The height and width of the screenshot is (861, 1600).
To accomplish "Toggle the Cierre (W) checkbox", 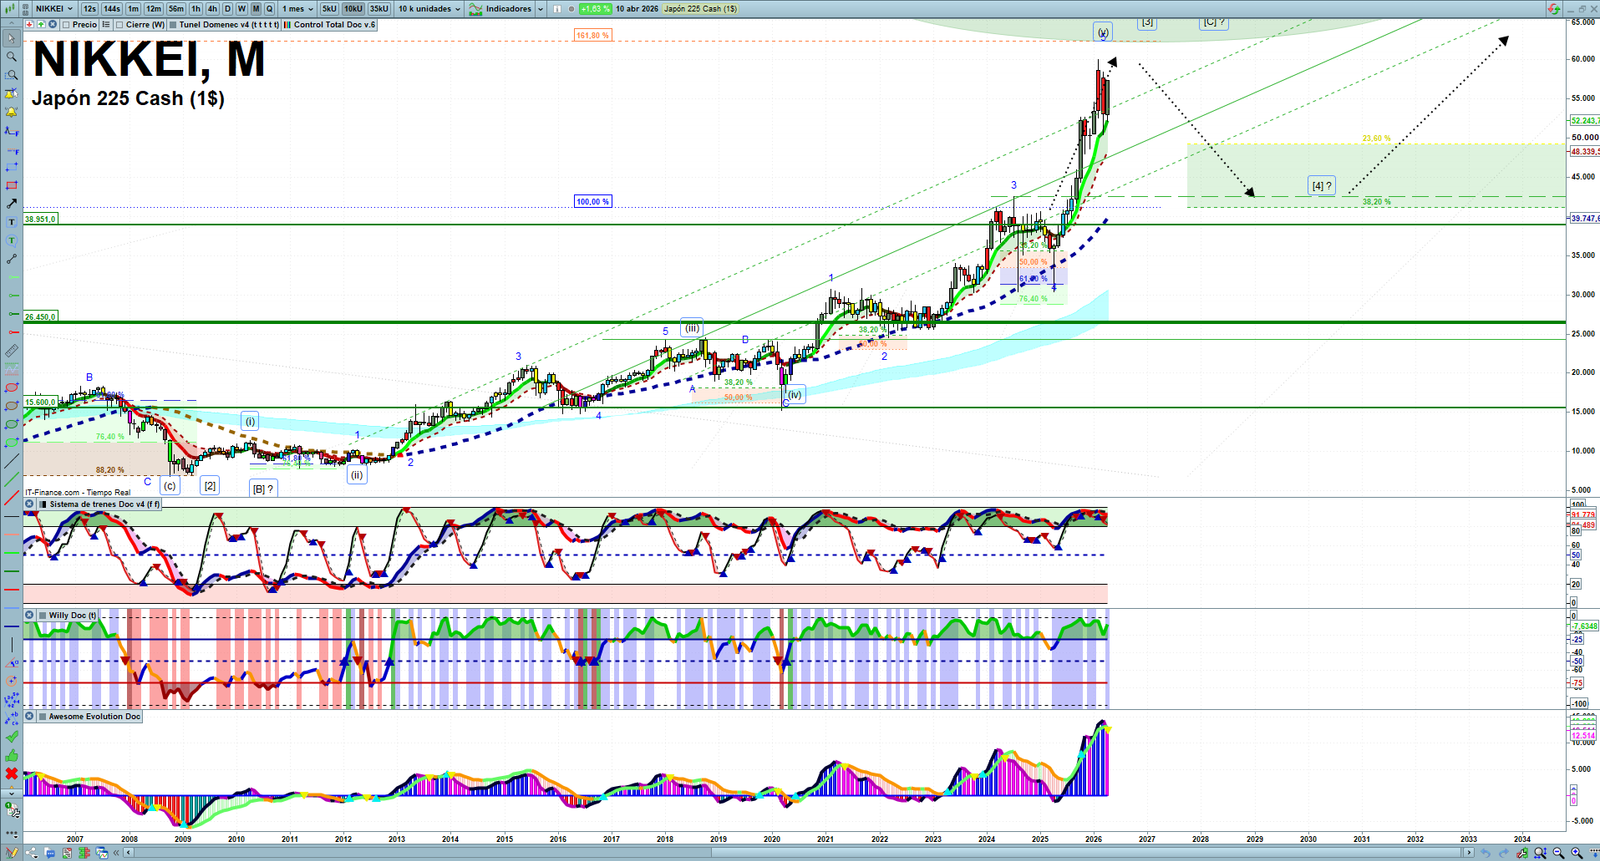I will [x=120, y=25].
